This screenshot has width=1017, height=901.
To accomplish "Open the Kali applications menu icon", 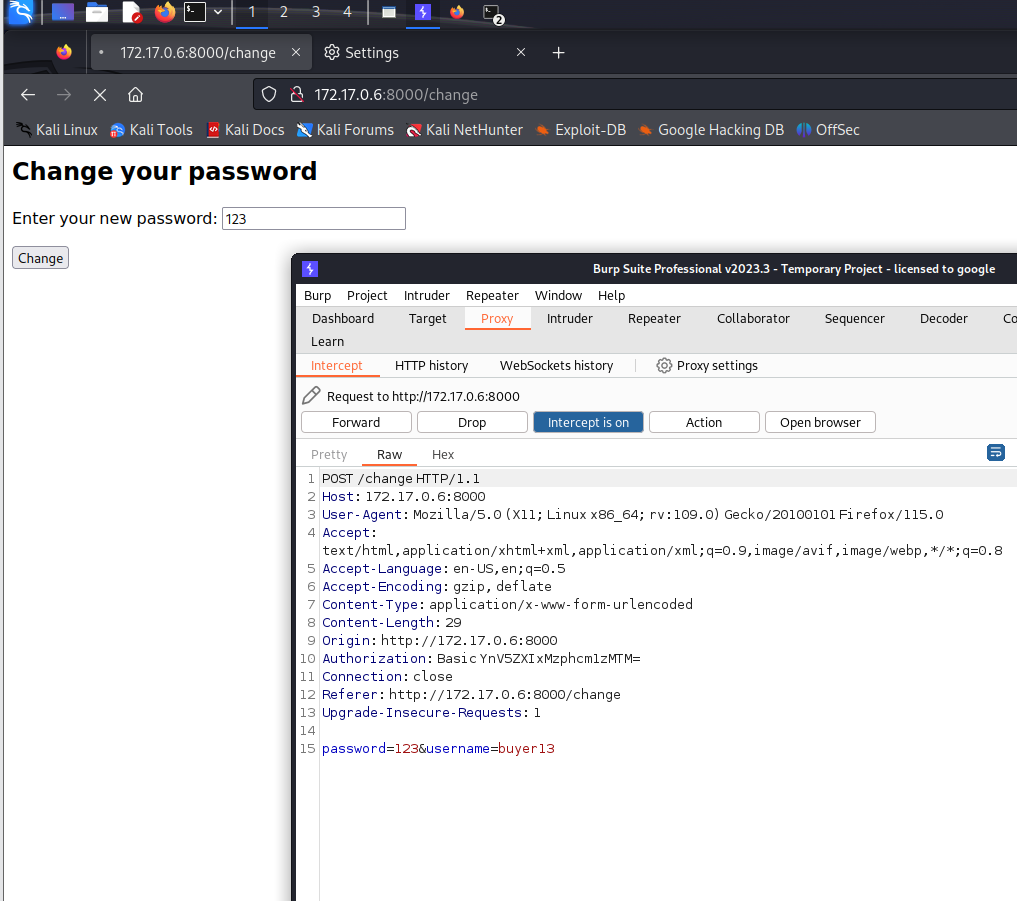I will coord(20,12).
